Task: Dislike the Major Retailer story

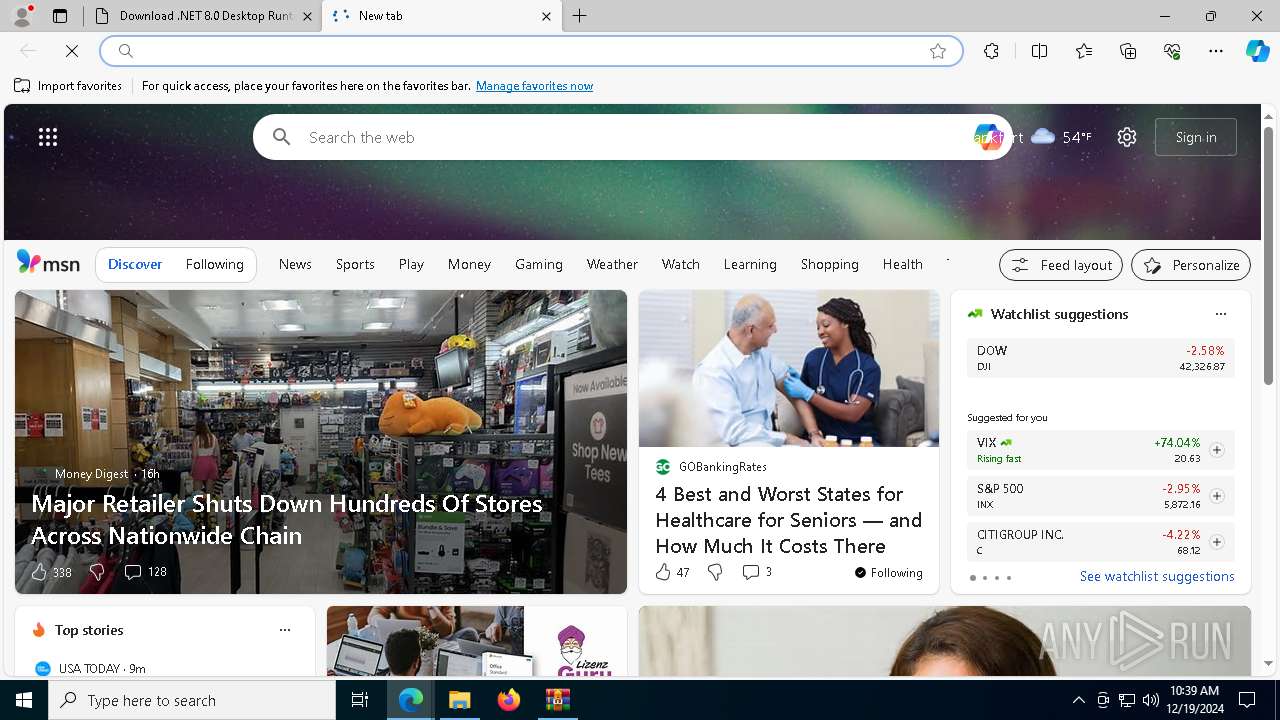Action: coord(97,572)
